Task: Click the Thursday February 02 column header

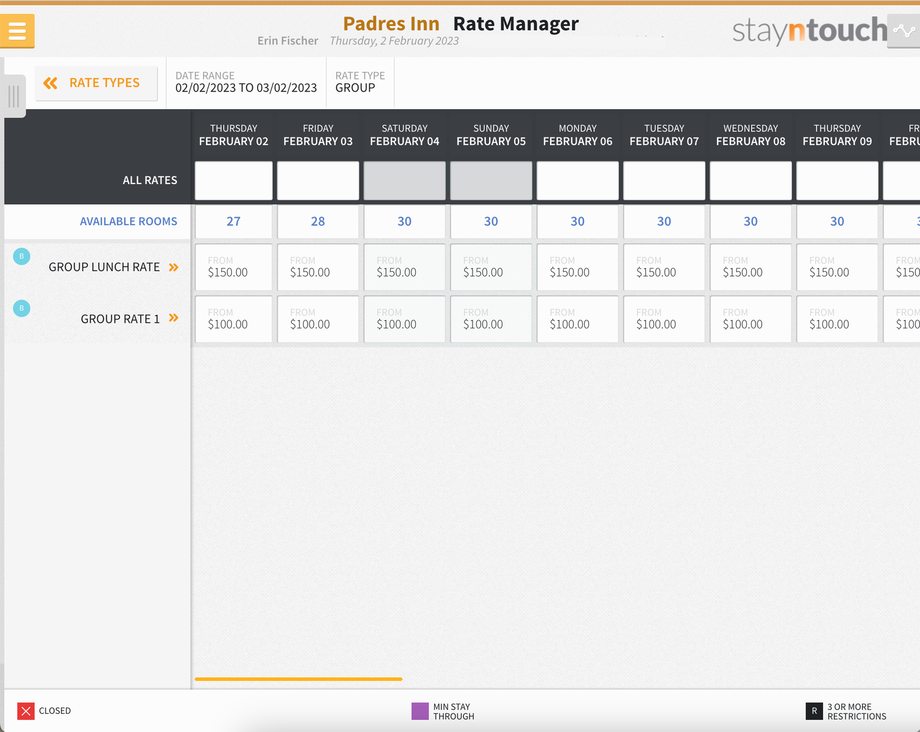Action: tap(234, 135)
